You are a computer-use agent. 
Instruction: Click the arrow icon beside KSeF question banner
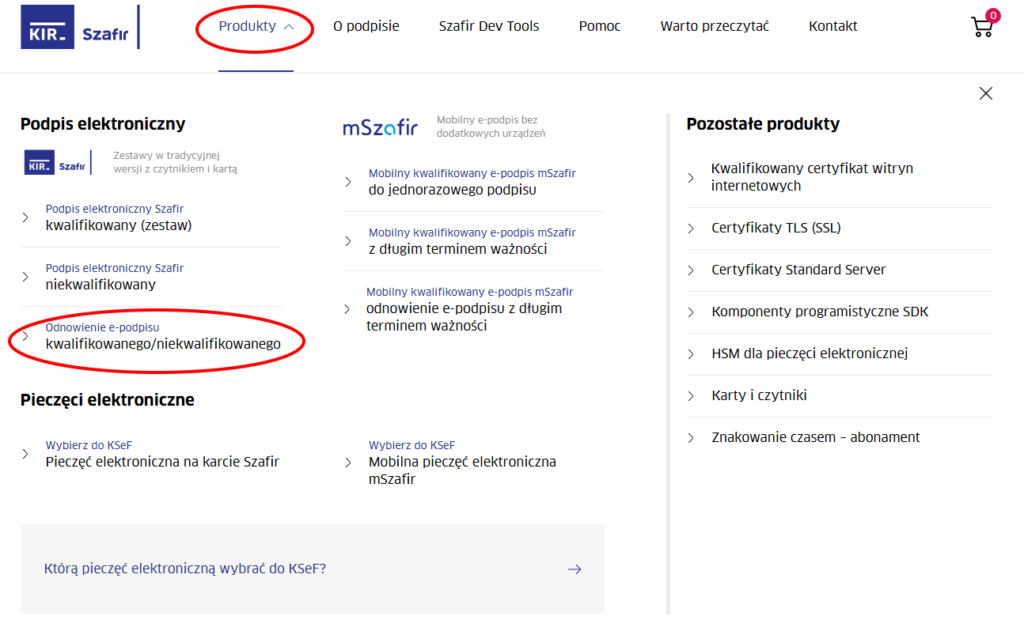574,569
